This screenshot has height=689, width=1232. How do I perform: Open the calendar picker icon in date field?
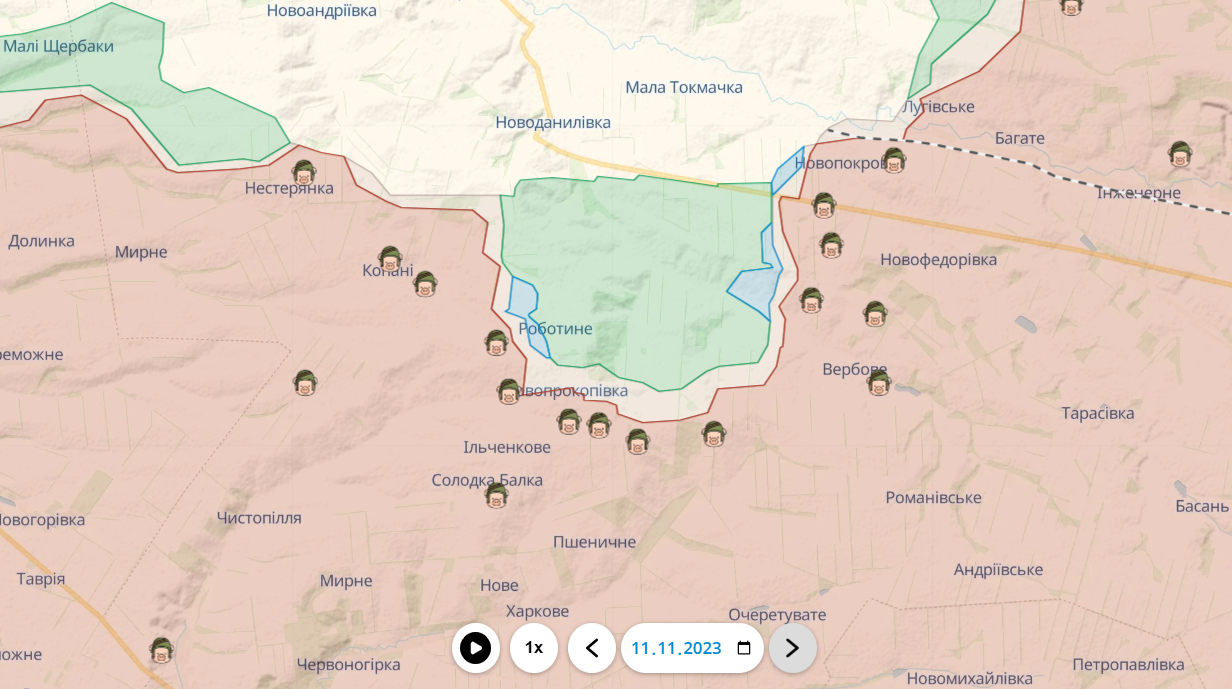pyautogui.click(x=744, y=648)
